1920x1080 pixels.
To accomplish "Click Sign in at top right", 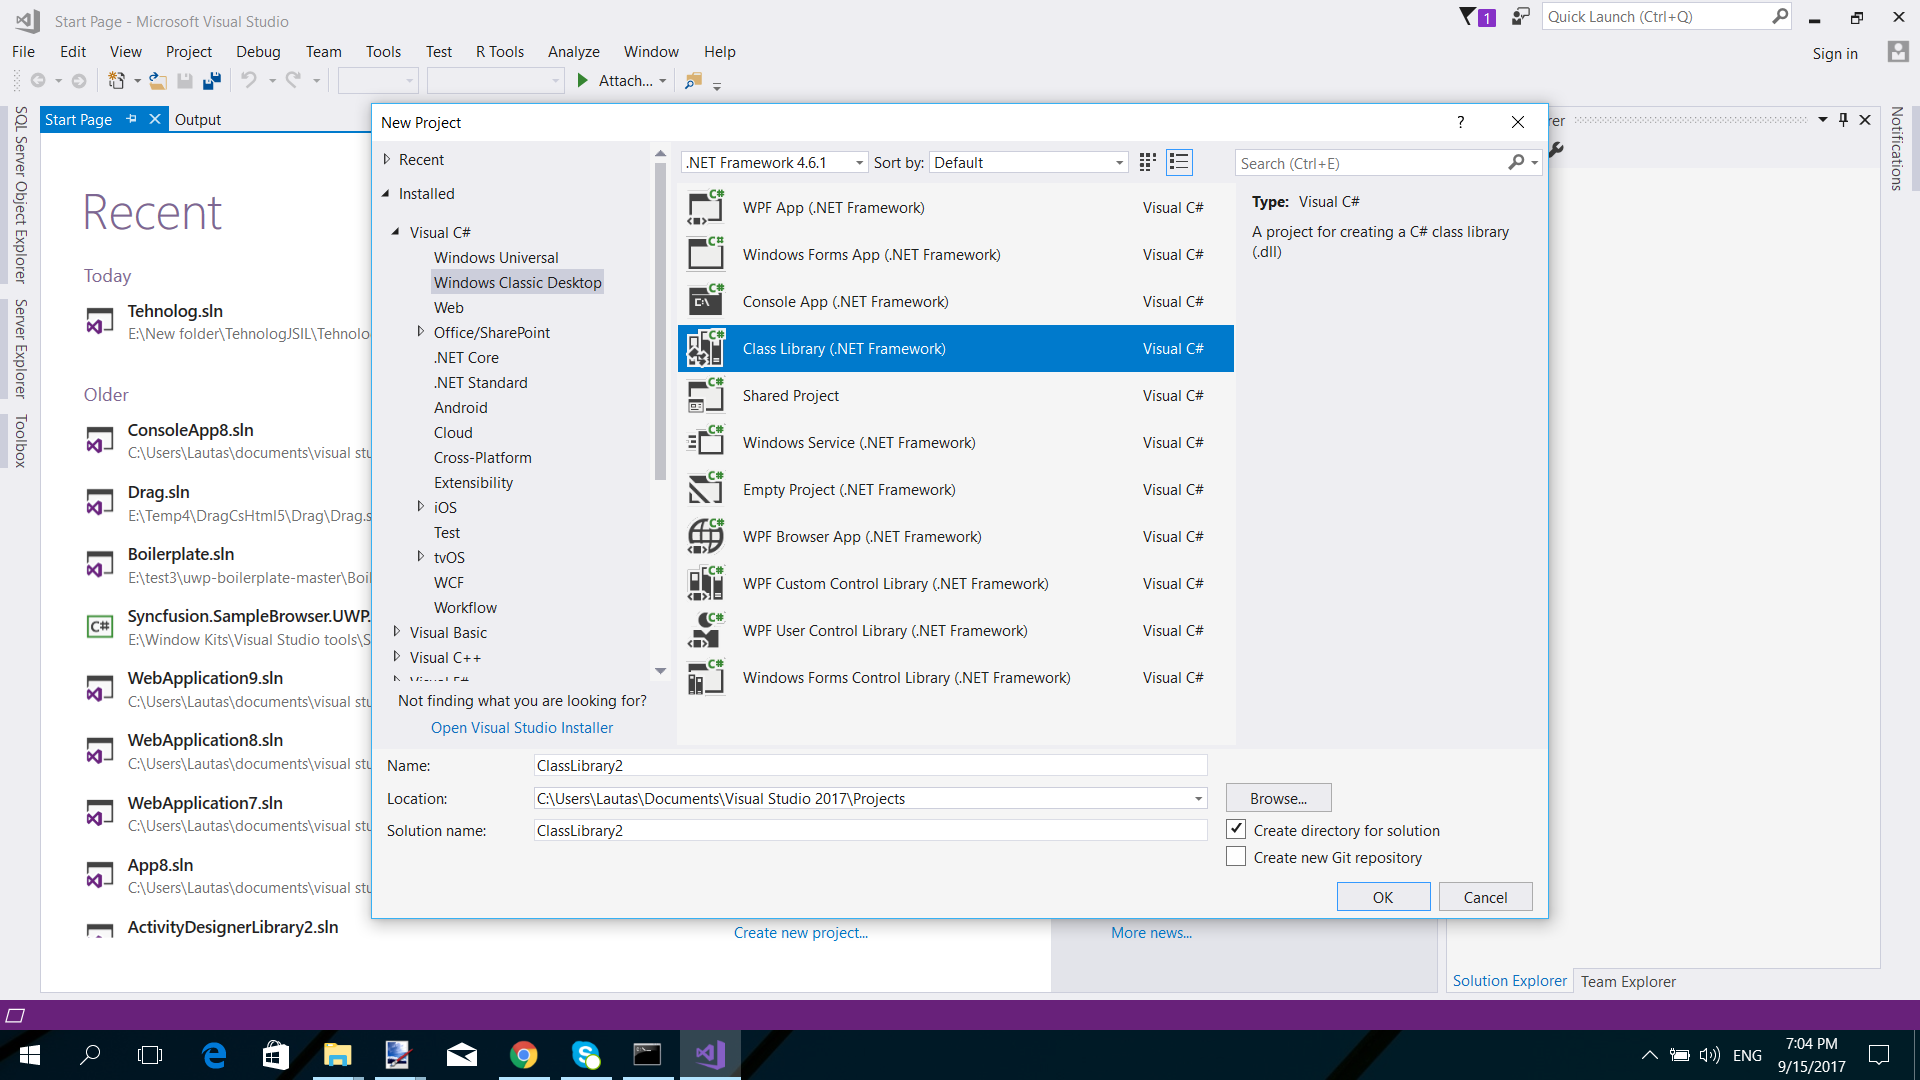I will 1835,53.
